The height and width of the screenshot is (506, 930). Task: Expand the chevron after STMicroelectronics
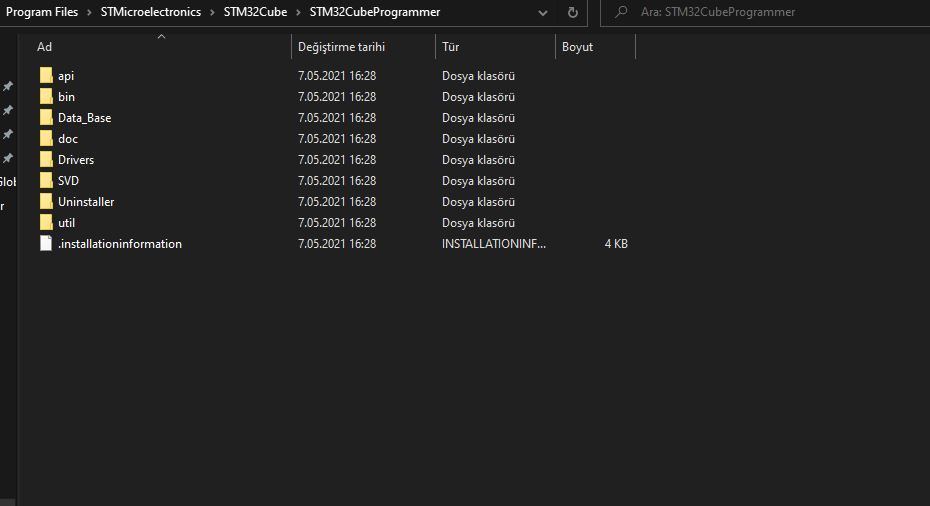click(212, 12)
